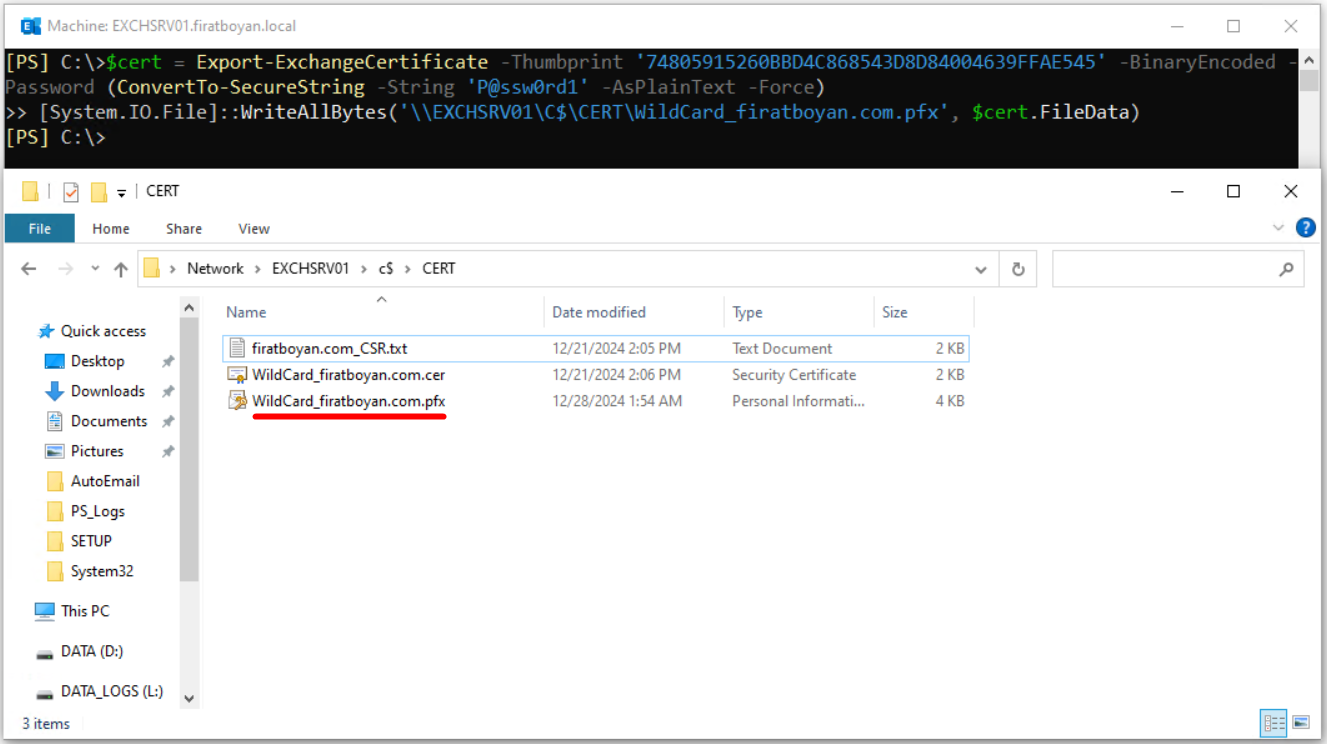This screenshot has height=744, width=1327.
Task: Go forward with the right arrow
Action: (x=65, y=269)
